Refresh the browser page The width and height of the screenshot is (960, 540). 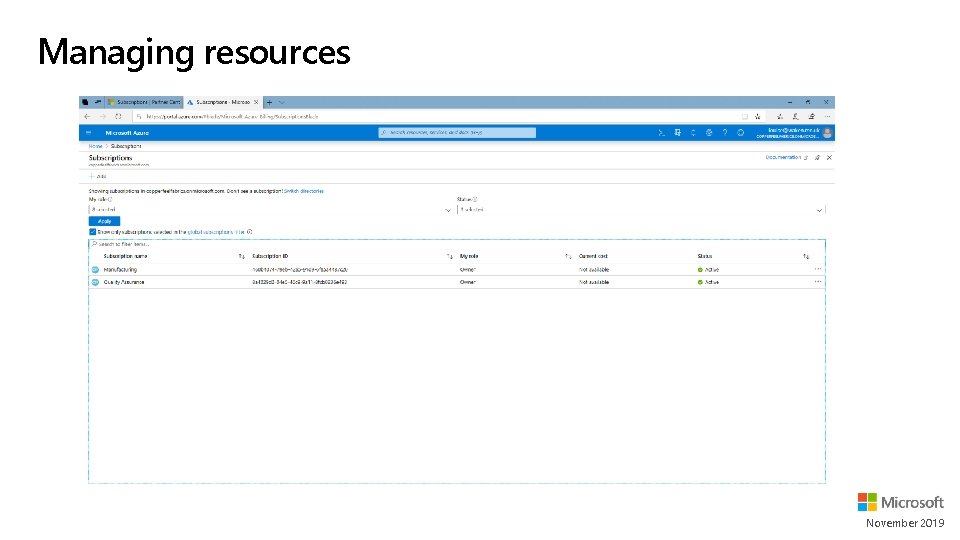[x=118, y=116]
